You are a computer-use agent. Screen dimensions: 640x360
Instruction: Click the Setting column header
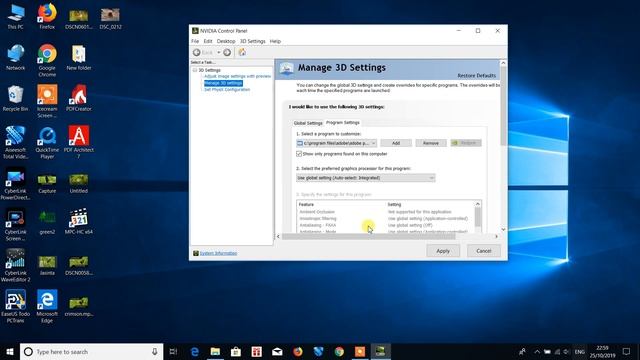tap(394, 204)
